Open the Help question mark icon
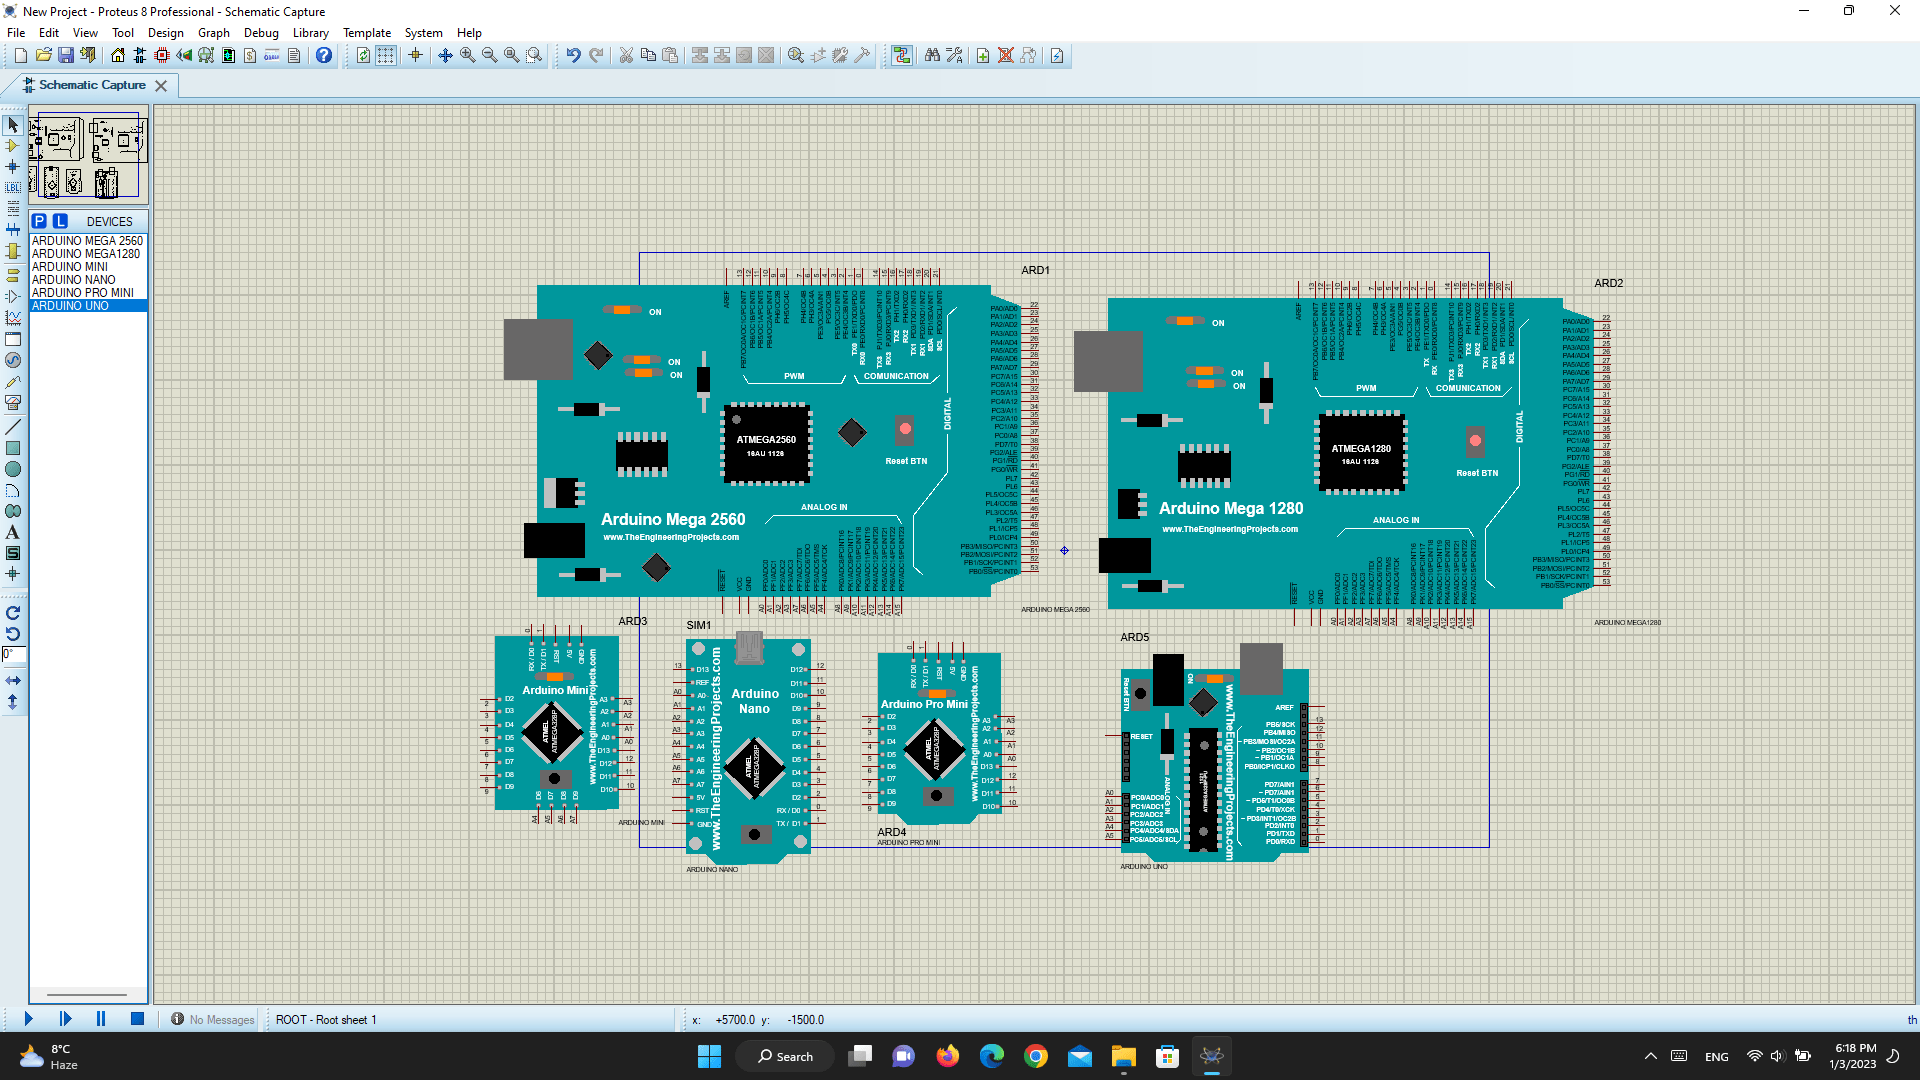The height and width of the screenshot is (1080, 1920). point(324,56)
